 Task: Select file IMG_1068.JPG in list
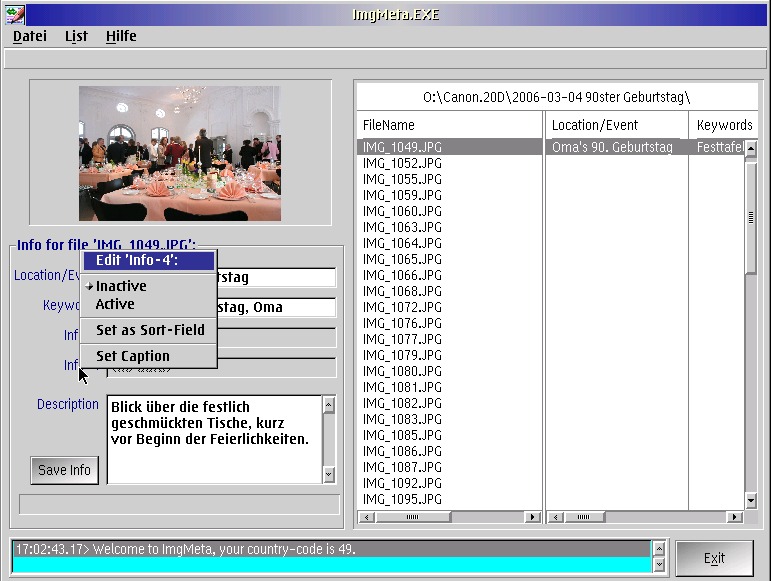pyautogui.click(x=449, y=291)
